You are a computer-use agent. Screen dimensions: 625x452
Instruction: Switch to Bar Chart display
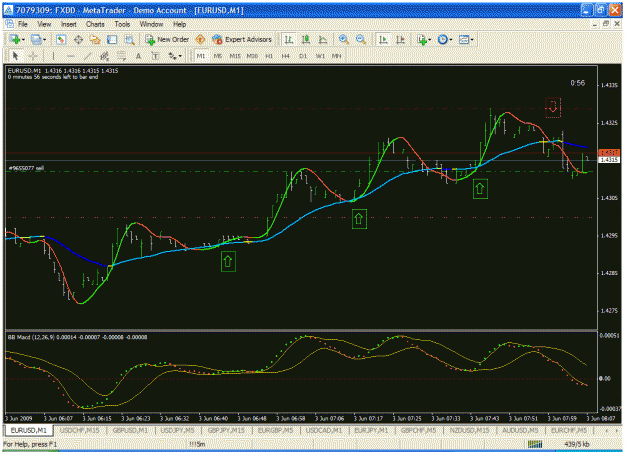289,39
